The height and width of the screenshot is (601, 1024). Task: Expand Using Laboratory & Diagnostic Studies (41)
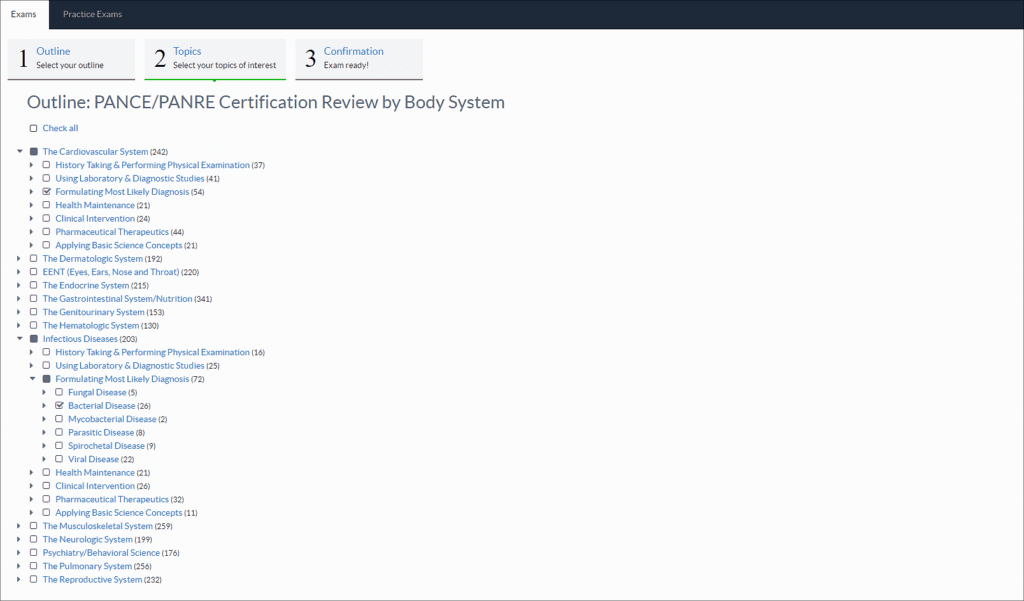[31, 178]
